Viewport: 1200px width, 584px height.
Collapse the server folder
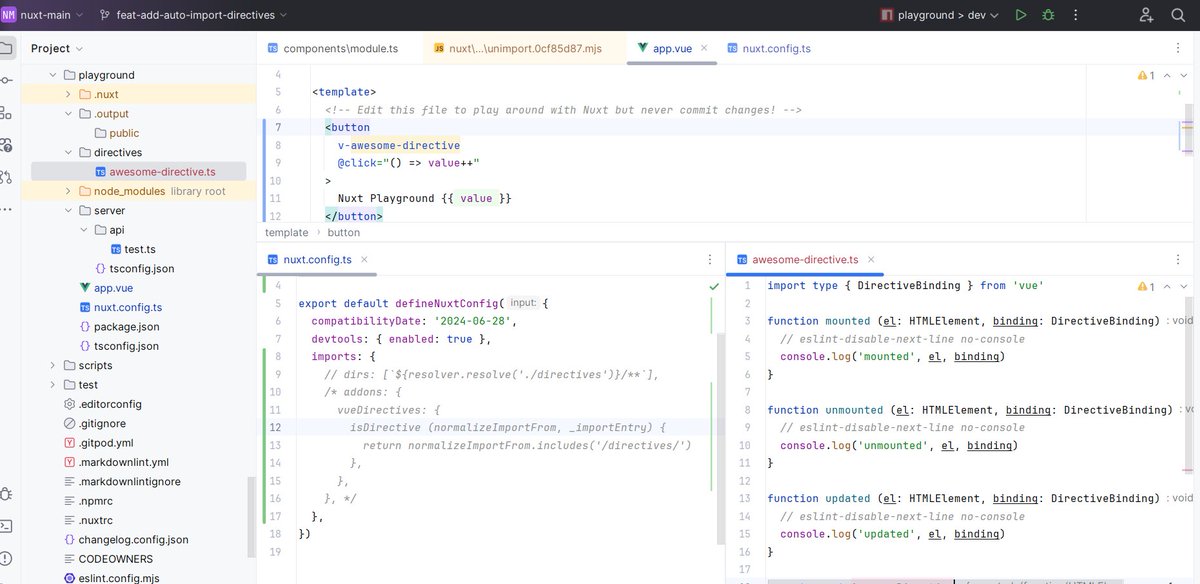point(69,210)
